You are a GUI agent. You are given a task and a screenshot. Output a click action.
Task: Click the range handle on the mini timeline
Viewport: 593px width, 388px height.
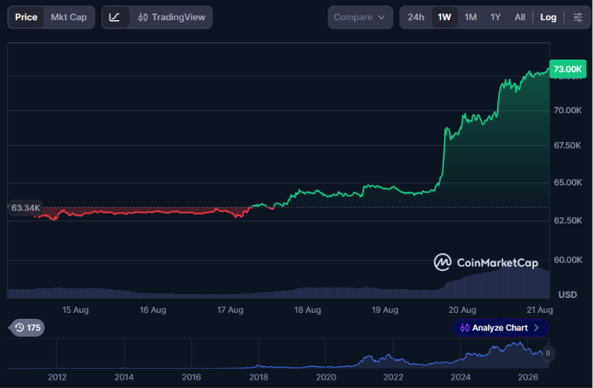548,353
